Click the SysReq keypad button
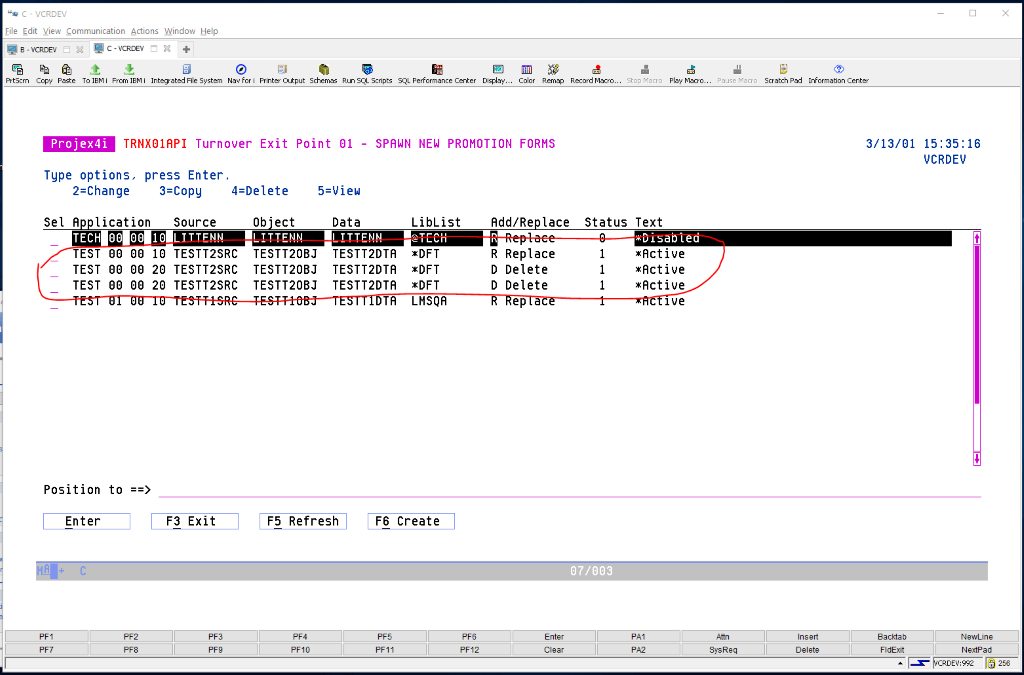The image size is (1024, 675). pos(723,650)
